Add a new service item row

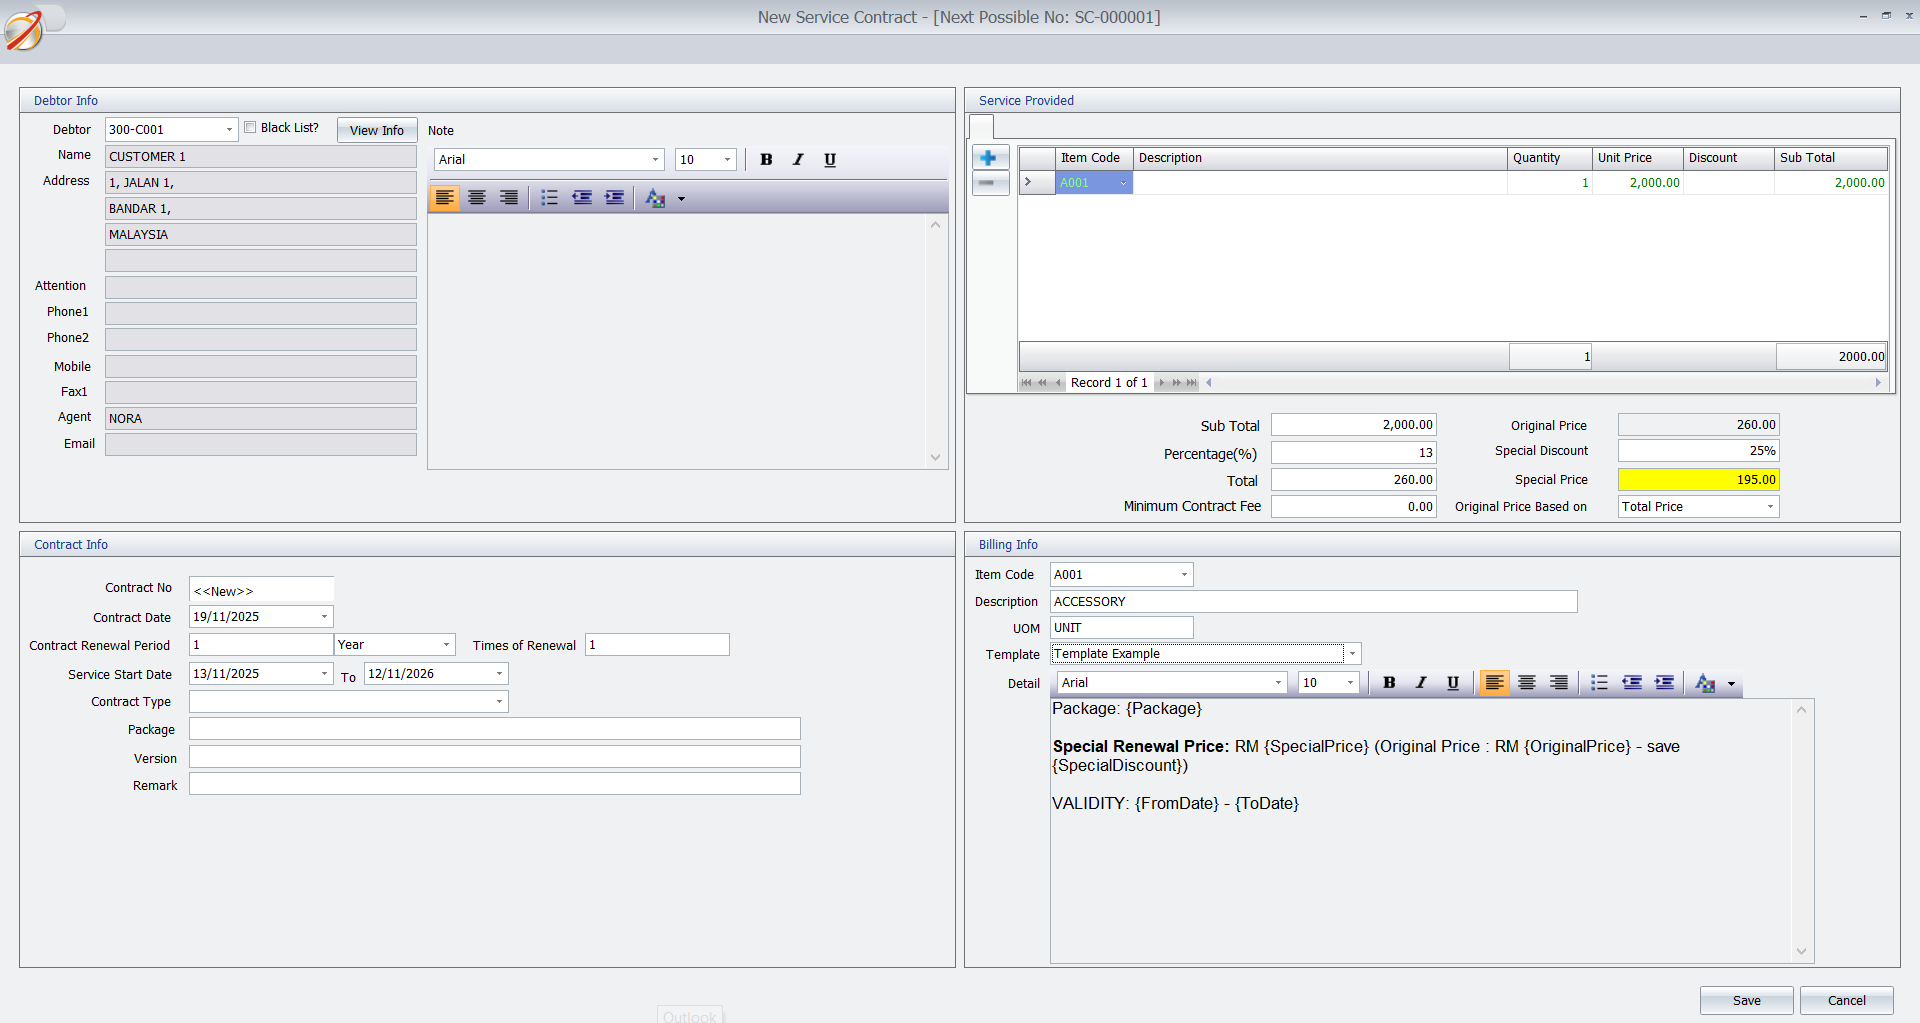[988, 157]
